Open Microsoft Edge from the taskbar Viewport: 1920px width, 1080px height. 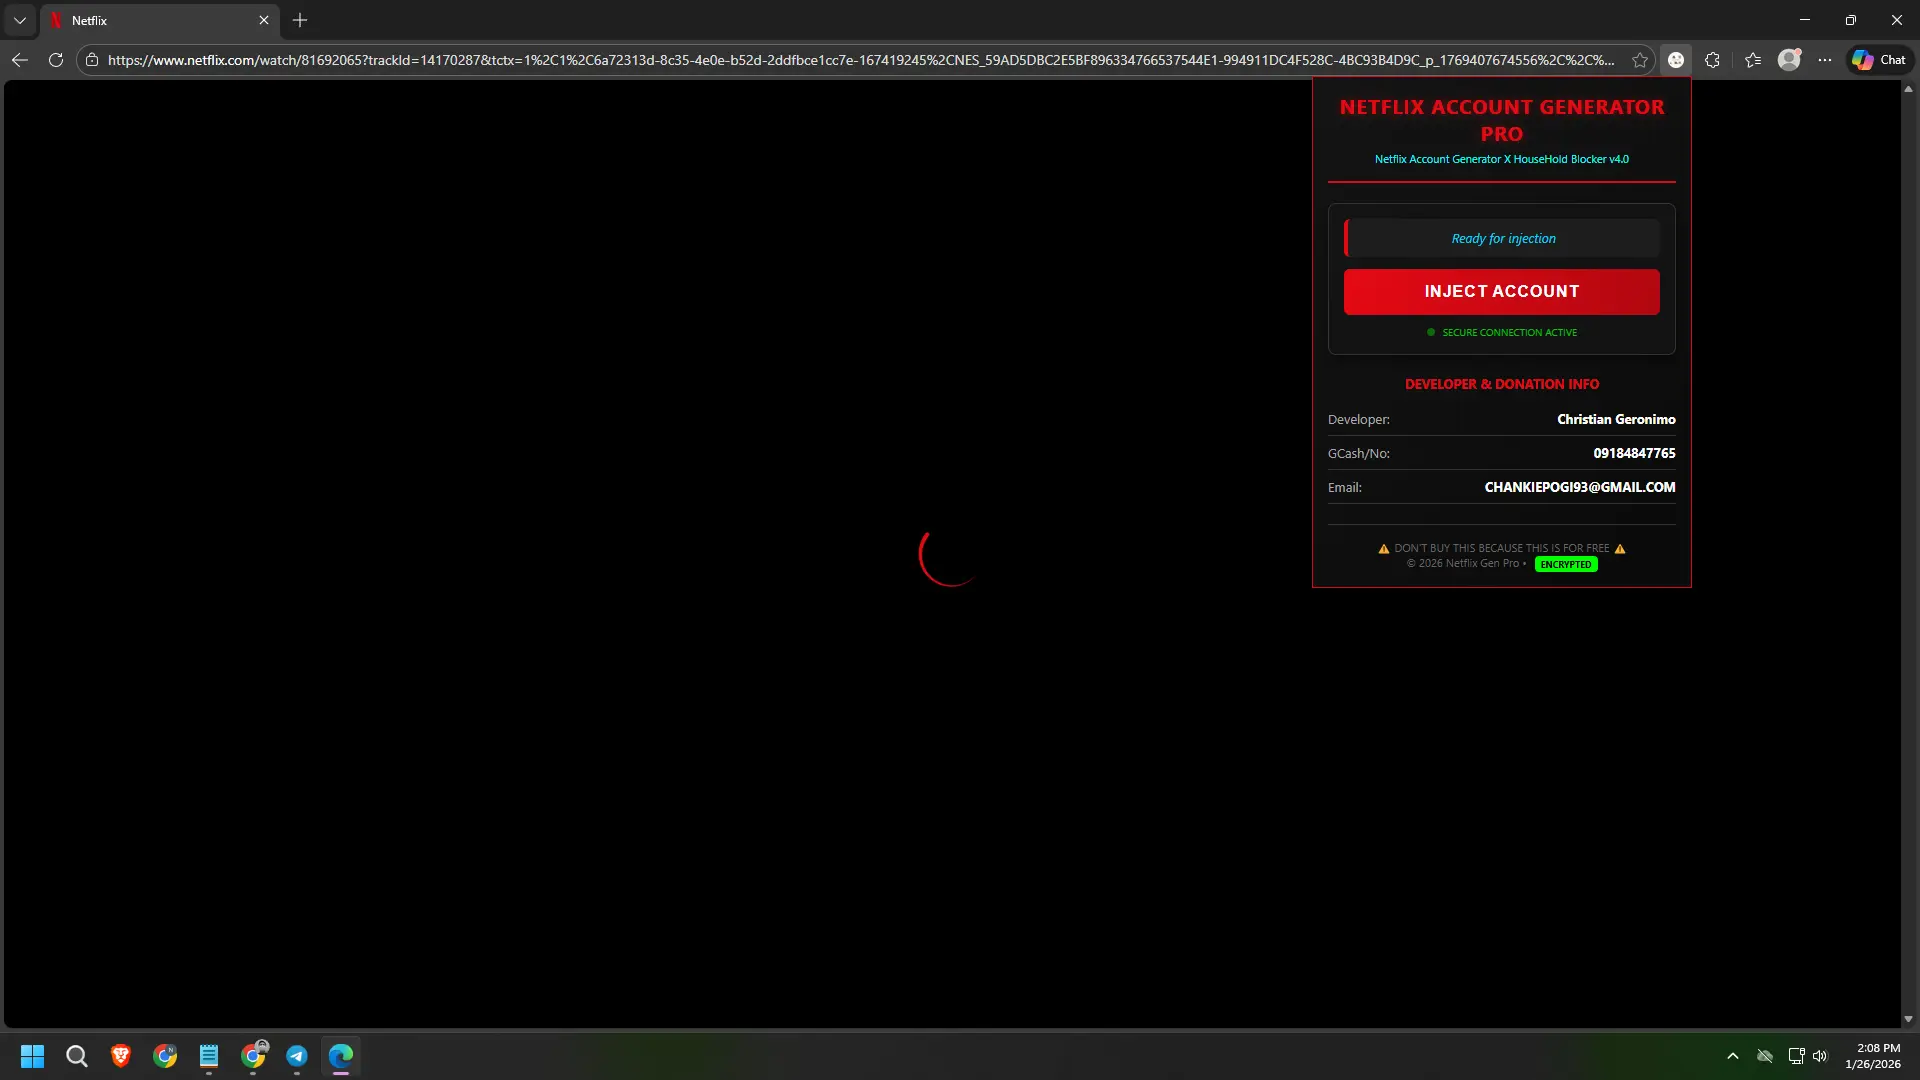pyautogui.click(x=341, y=1056)
